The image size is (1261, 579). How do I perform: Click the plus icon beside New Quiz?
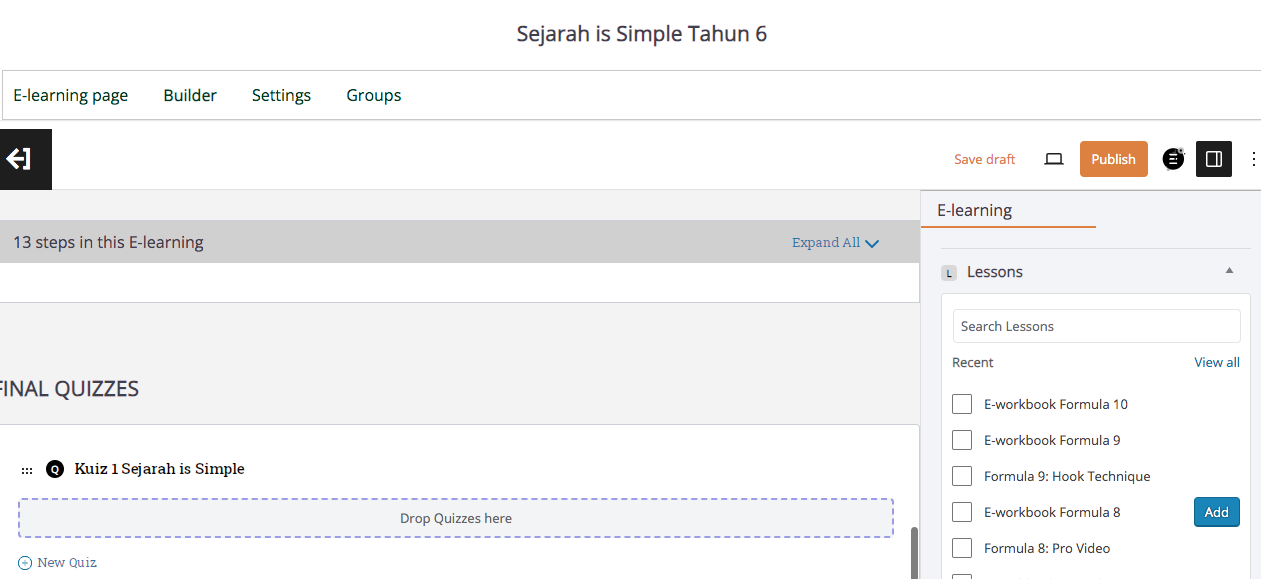click(25, 563)
